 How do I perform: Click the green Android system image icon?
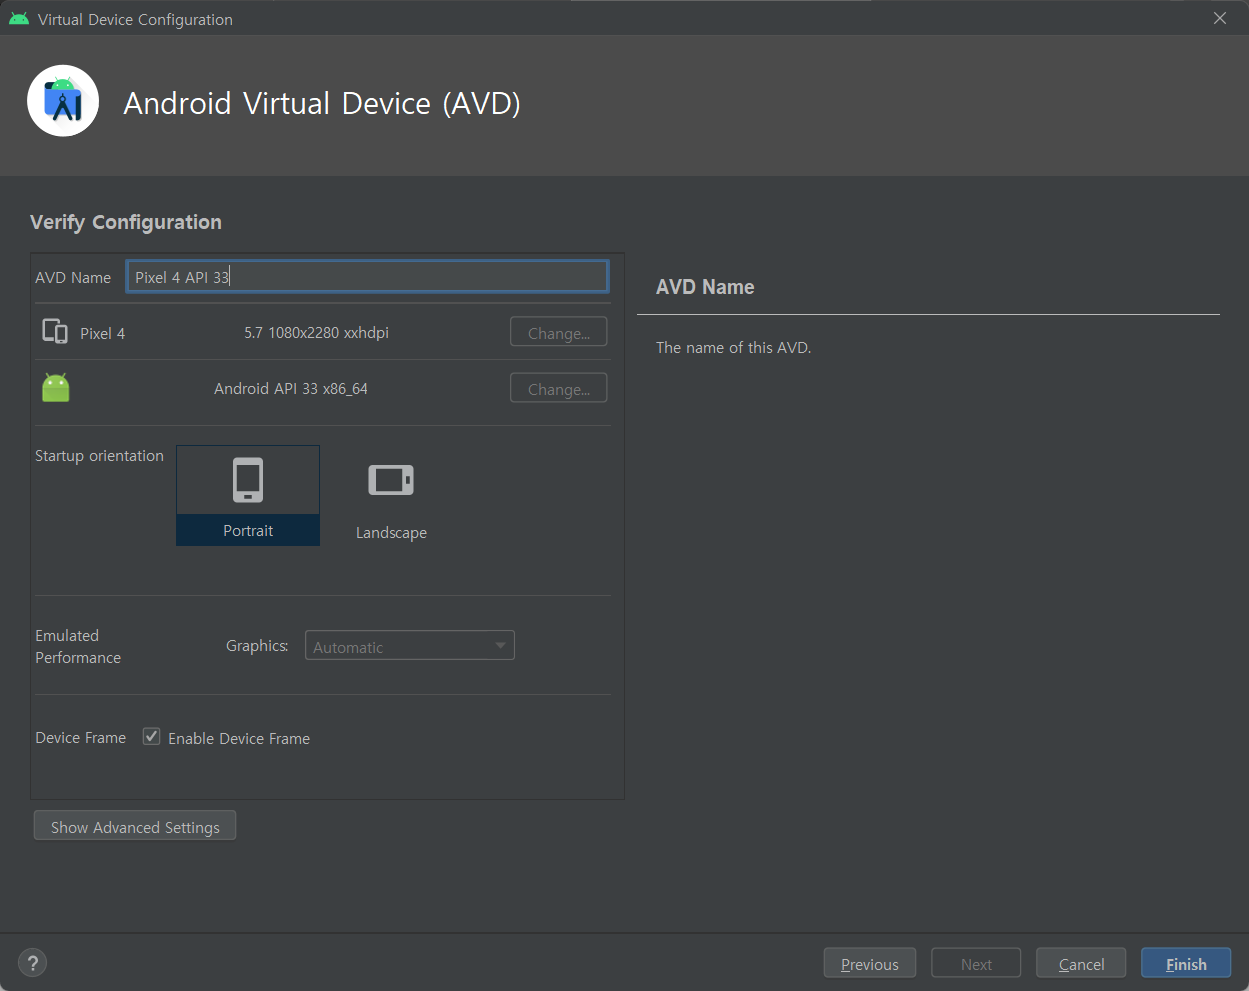pos(56,388)
